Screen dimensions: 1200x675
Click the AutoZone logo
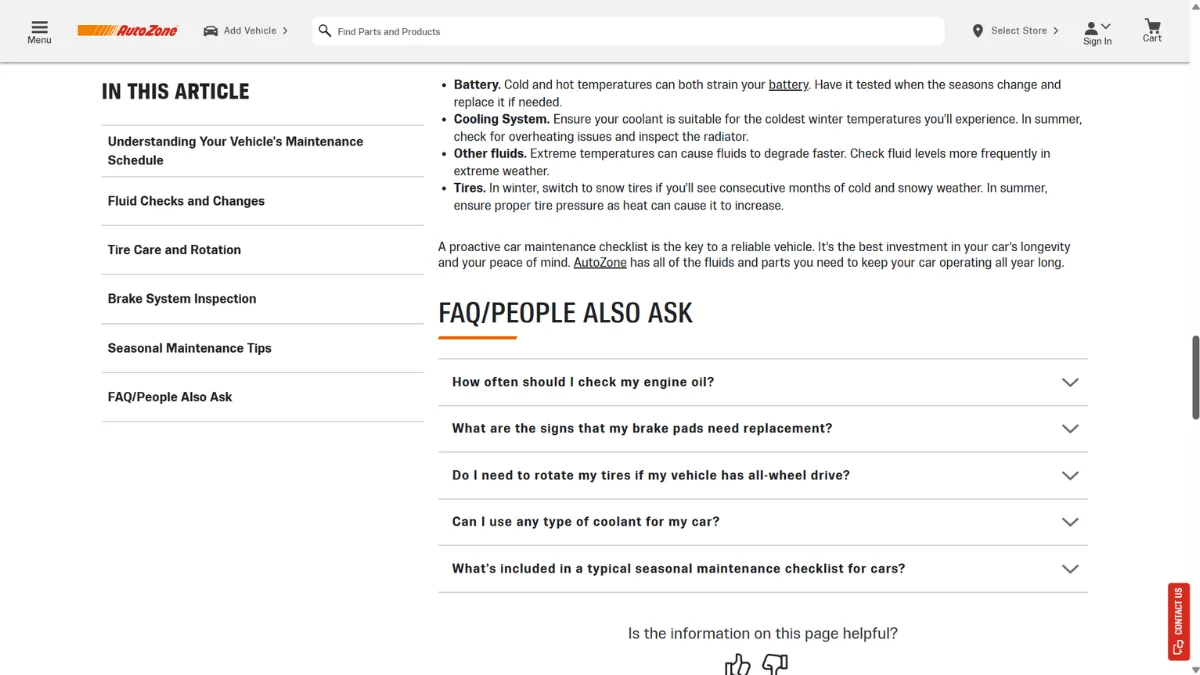tap(128, 31)
